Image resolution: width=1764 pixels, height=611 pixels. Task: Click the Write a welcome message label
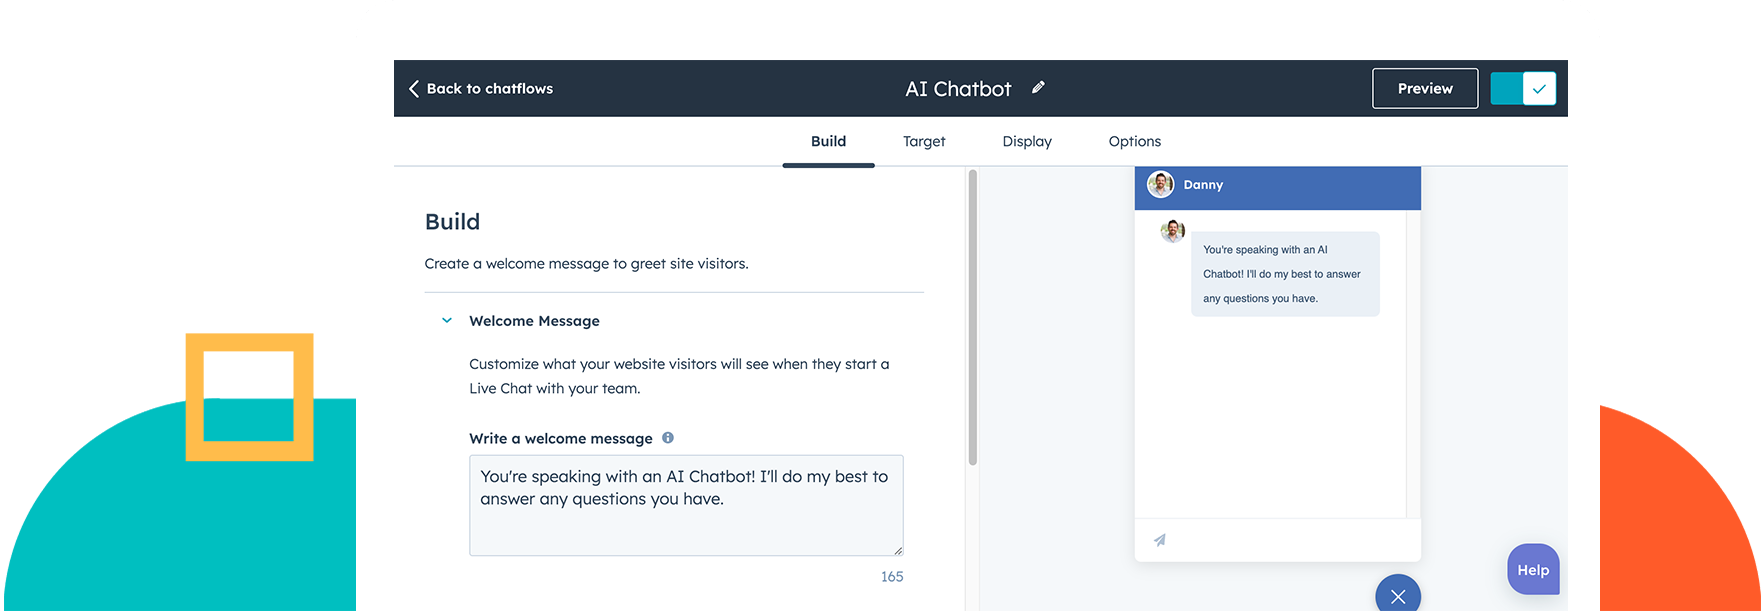click(x=561, y=438)
